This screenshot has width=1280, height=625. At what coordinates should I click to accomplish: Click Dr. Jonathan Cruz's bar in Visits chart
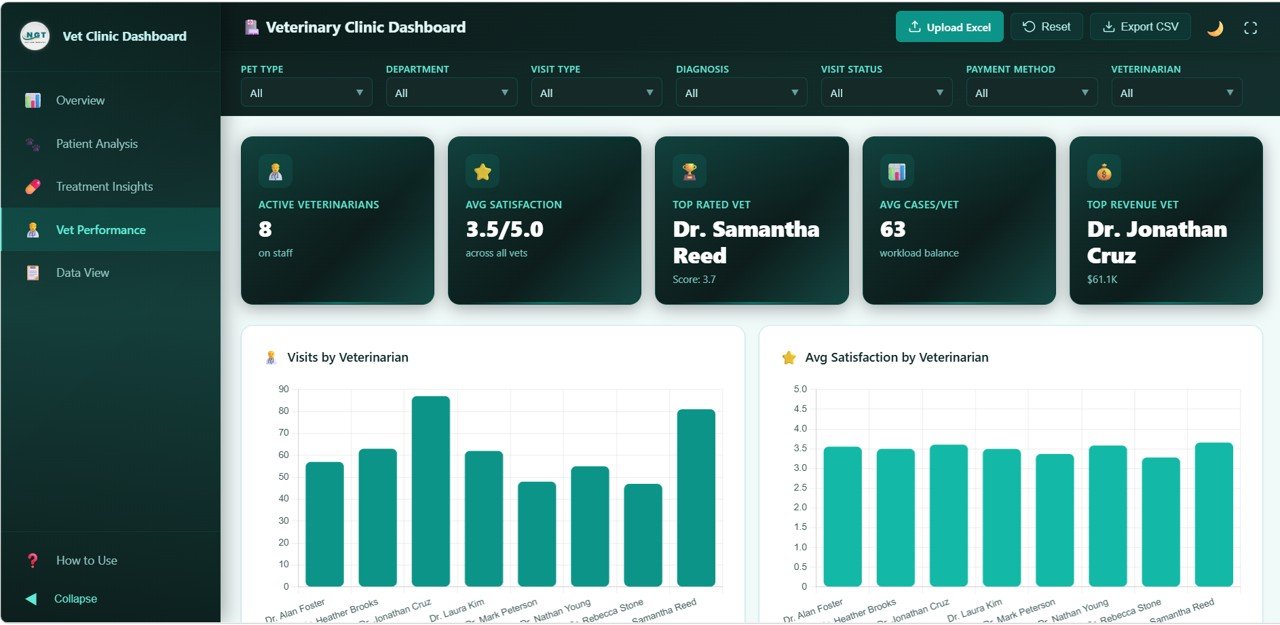(432, 490)
